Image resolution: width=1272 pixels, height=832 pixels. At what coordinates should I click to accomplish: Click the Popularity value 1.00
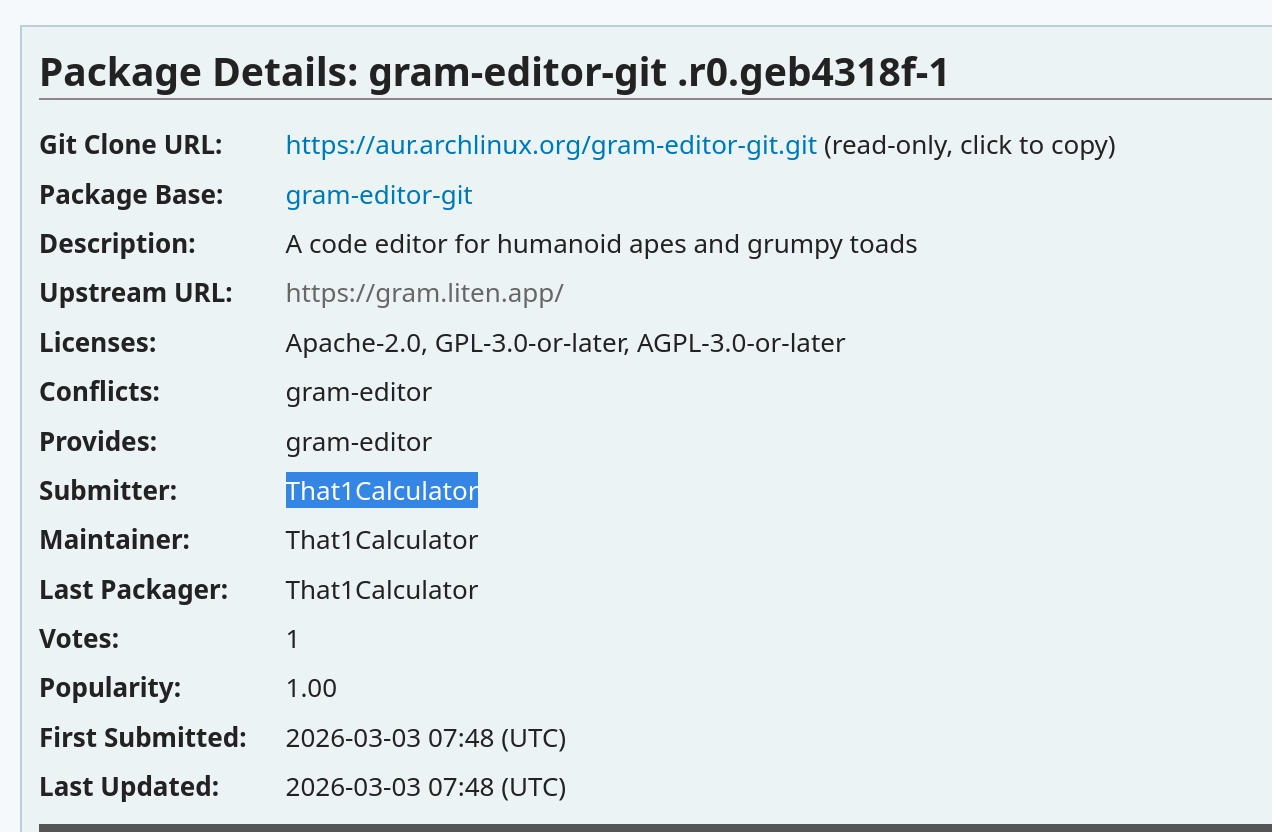point(311,688)
